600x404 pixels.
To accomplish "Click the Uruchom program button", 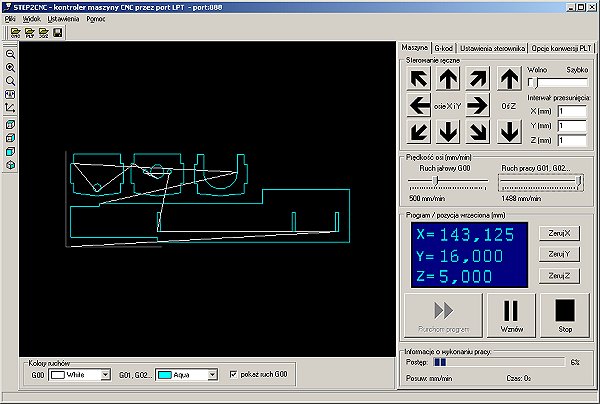I will pyautogui.click(x=443, y=316).
